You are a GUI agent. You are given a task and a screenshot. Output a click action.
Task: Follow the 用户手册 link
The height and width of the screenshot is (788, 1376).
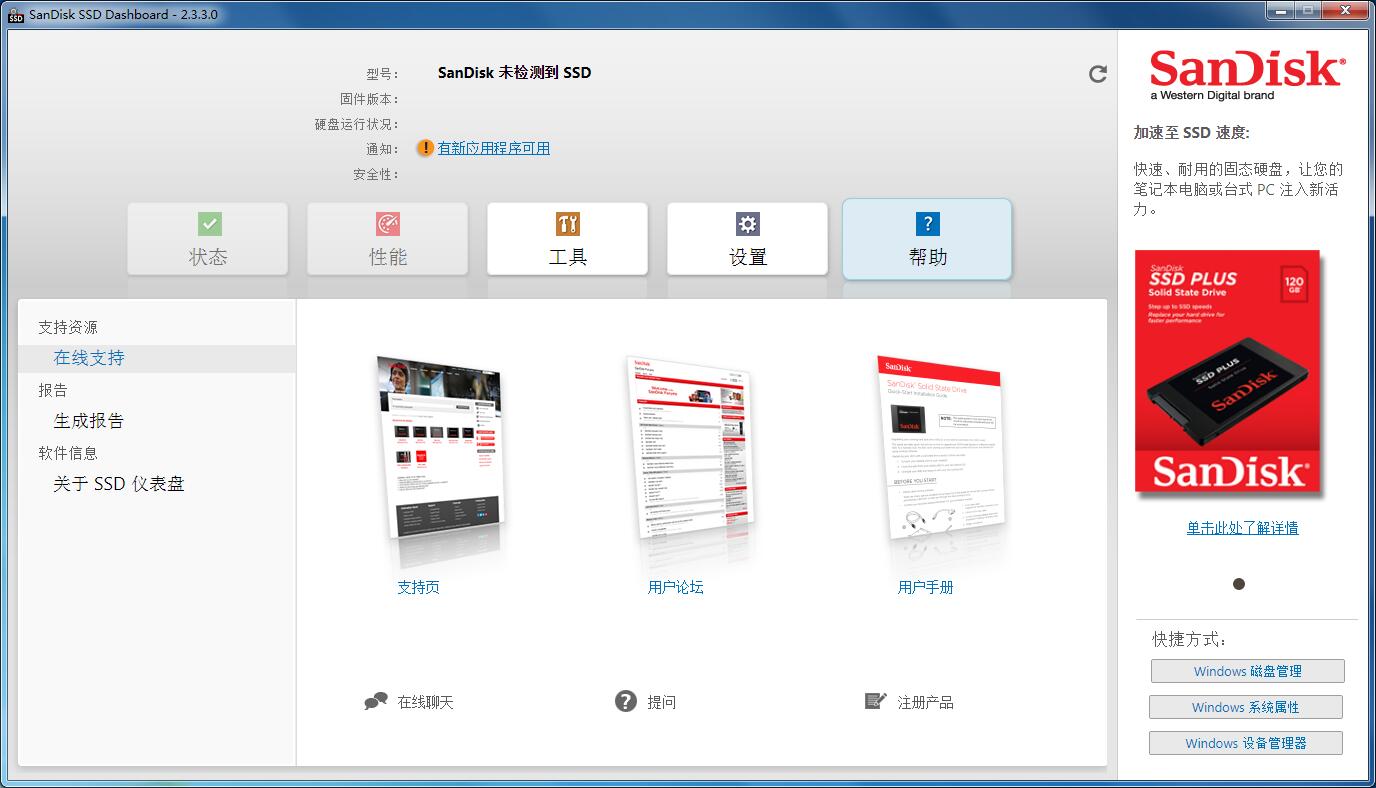[x=926, y=587]
